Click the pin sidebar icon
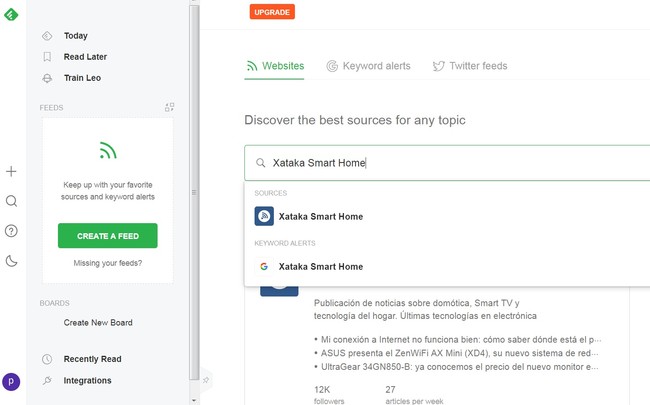 point(206,380)
